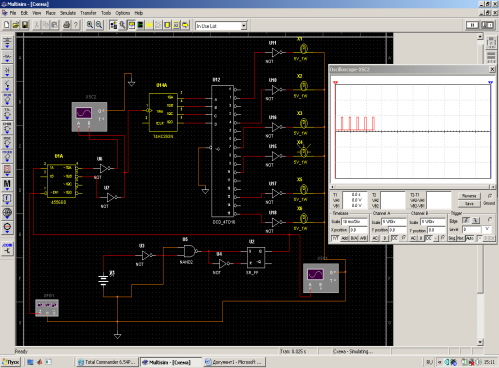Open the Mixed component bin

point(7,157)
